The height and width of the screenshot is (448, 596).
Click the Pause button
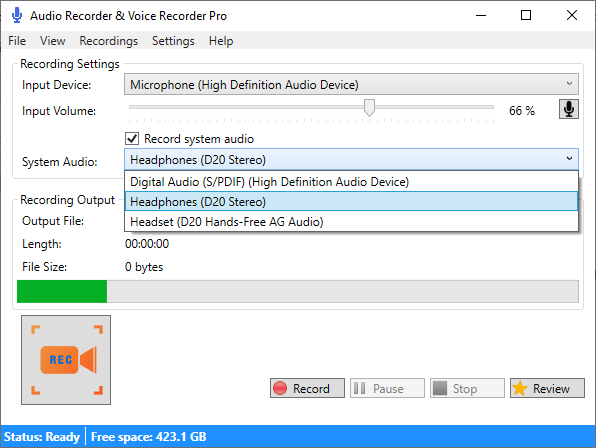[387, 388]
